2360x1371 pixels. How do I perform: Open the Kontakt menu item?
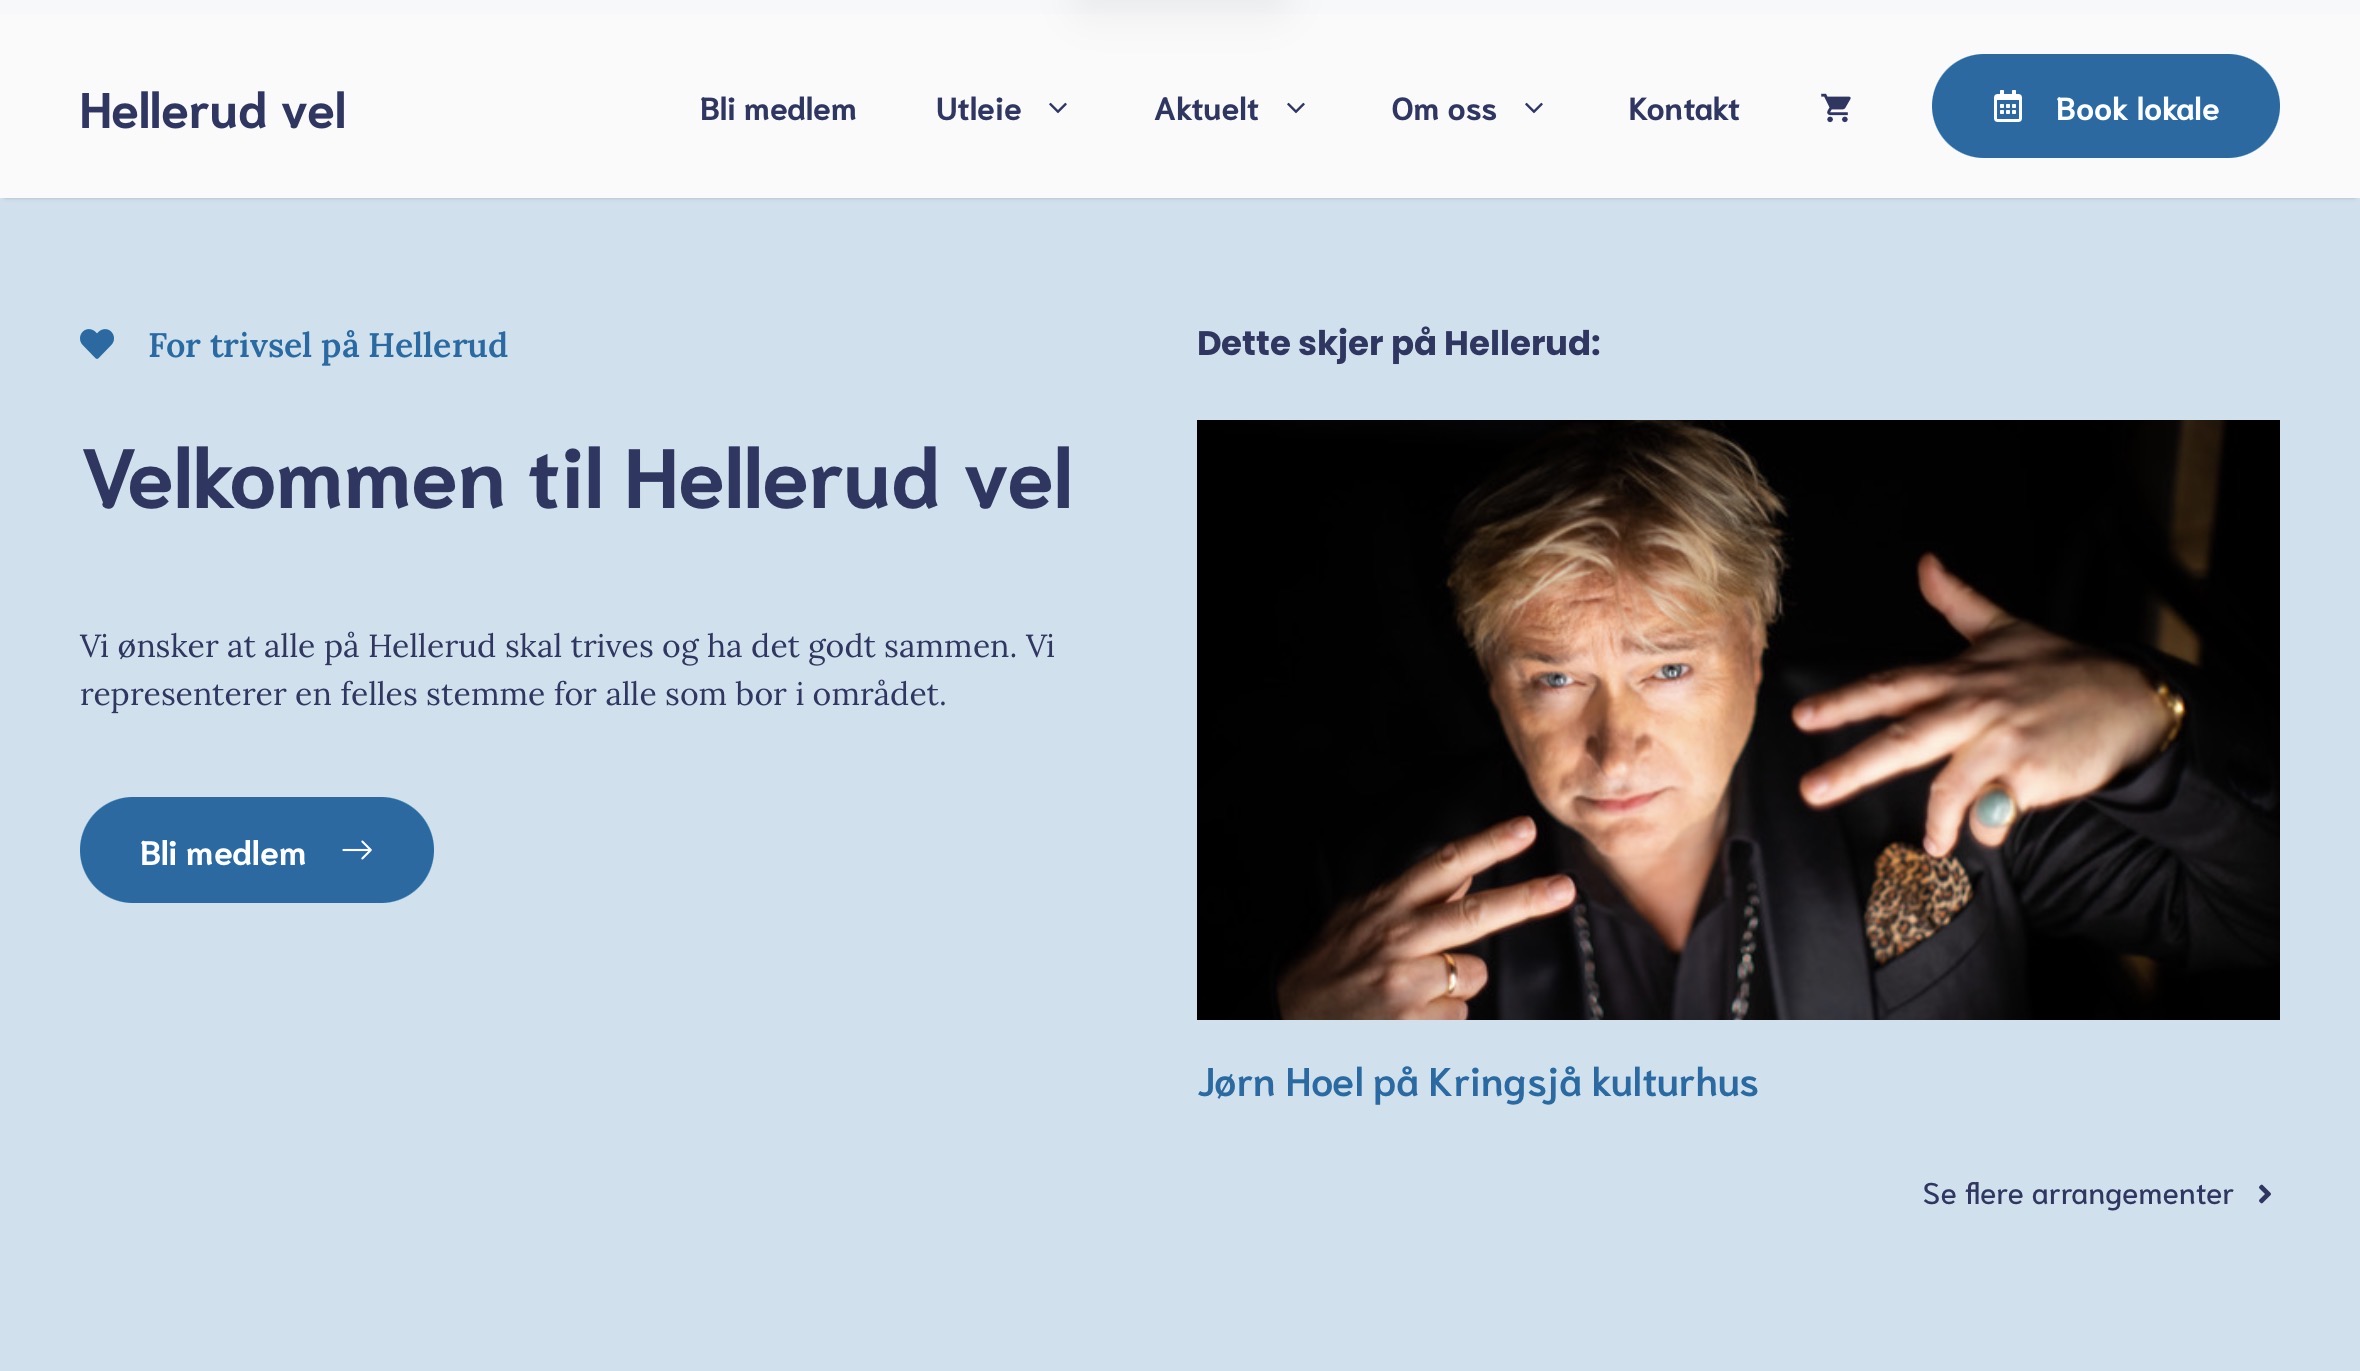(1684, 109)
